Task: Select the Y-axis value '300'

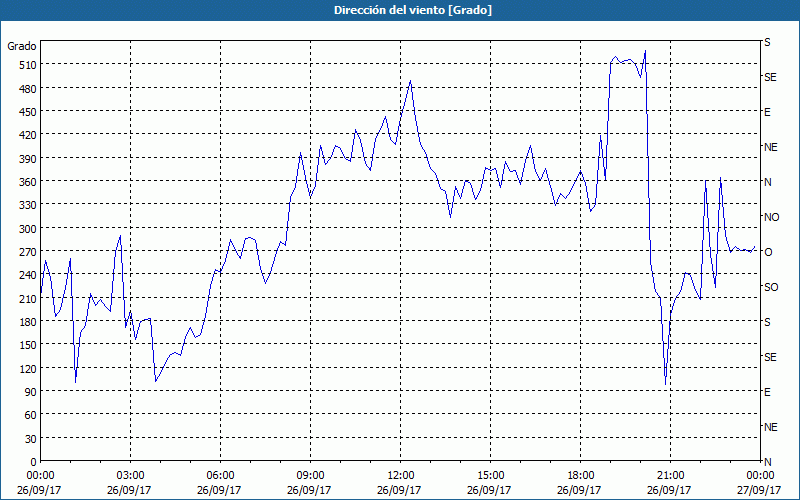Action: pyautogui.click(x=28, y=229)
